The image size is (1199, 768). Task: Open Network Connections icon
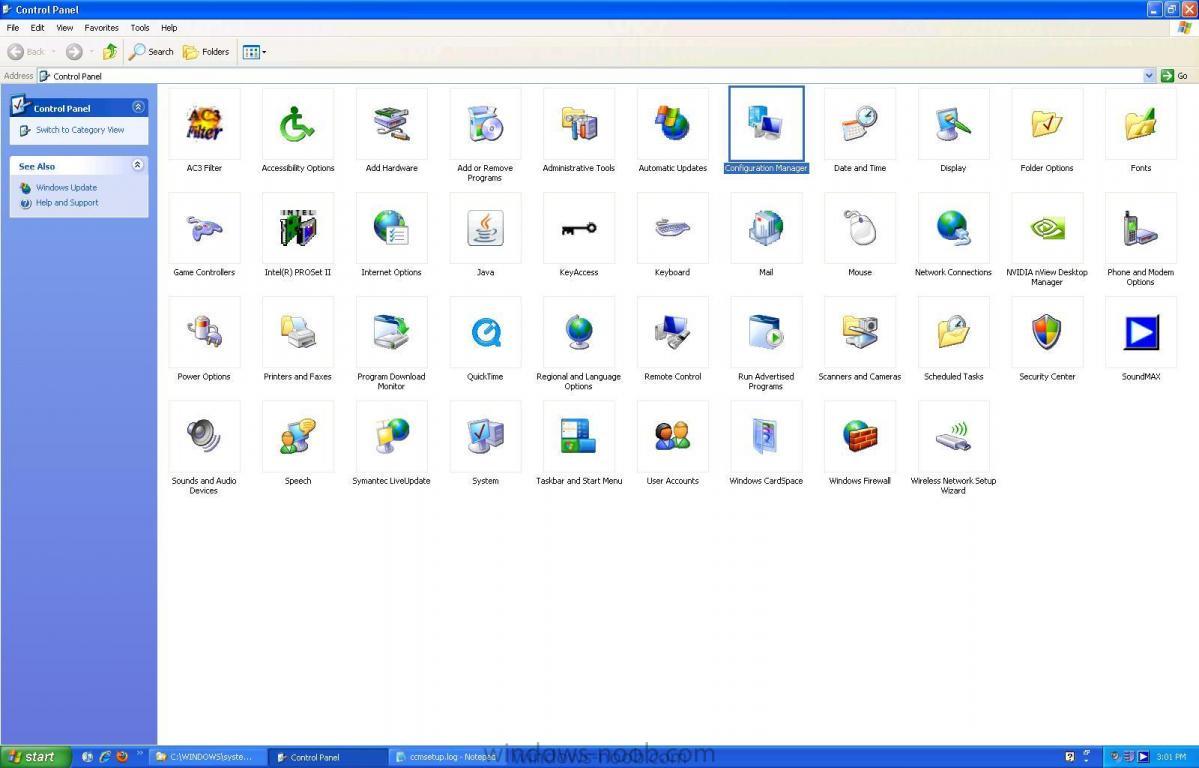coord(954,228)
